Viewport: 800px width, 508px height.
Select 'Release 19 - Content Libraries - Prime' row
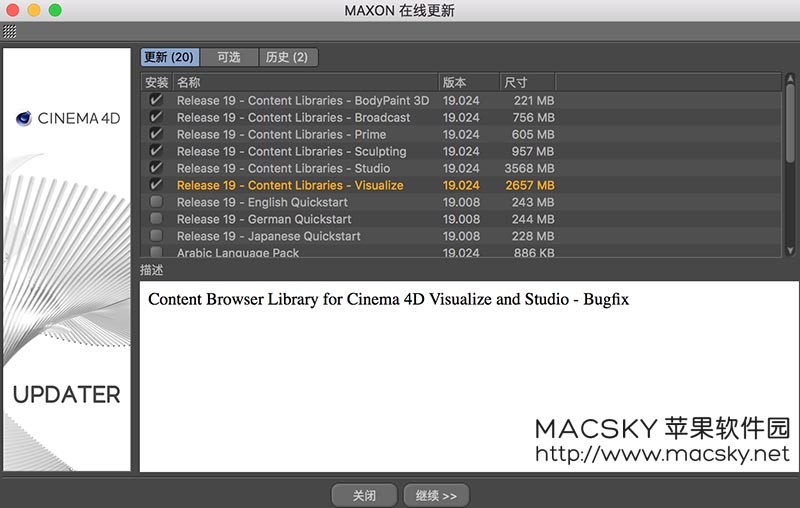click(x=461, y=134)
